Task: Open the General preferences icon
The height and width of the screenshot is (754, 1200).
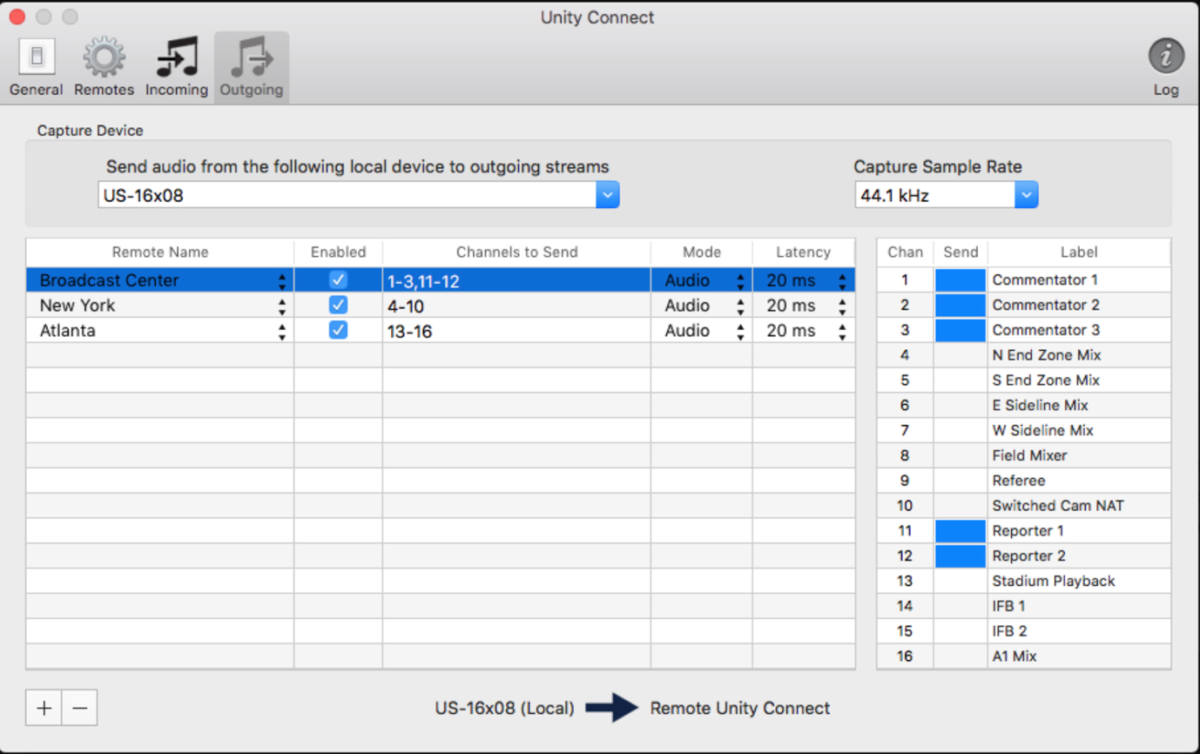Action: [x=37, y=68]
